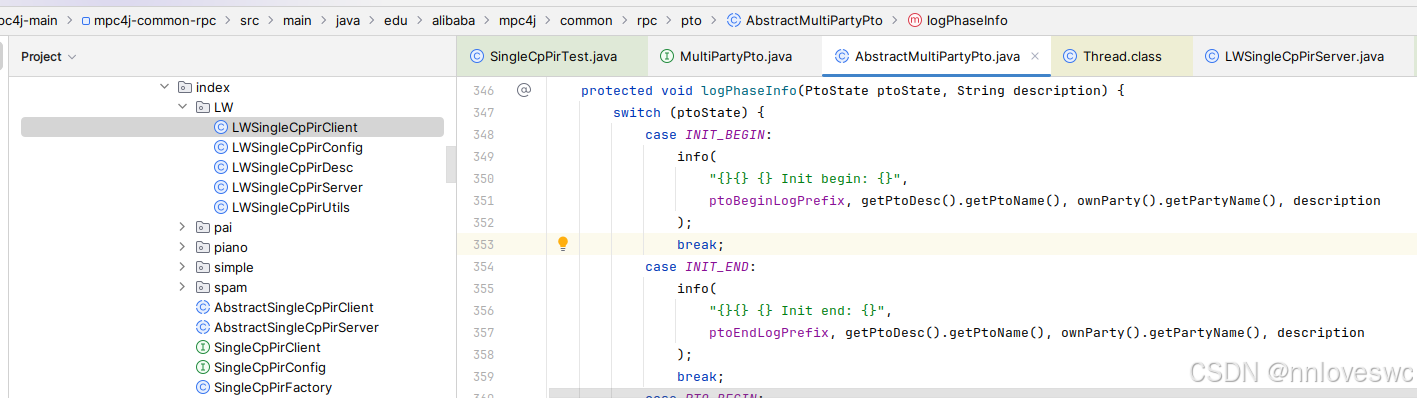Open LWSingleCpPirDesc class in tree

(292, 167)
